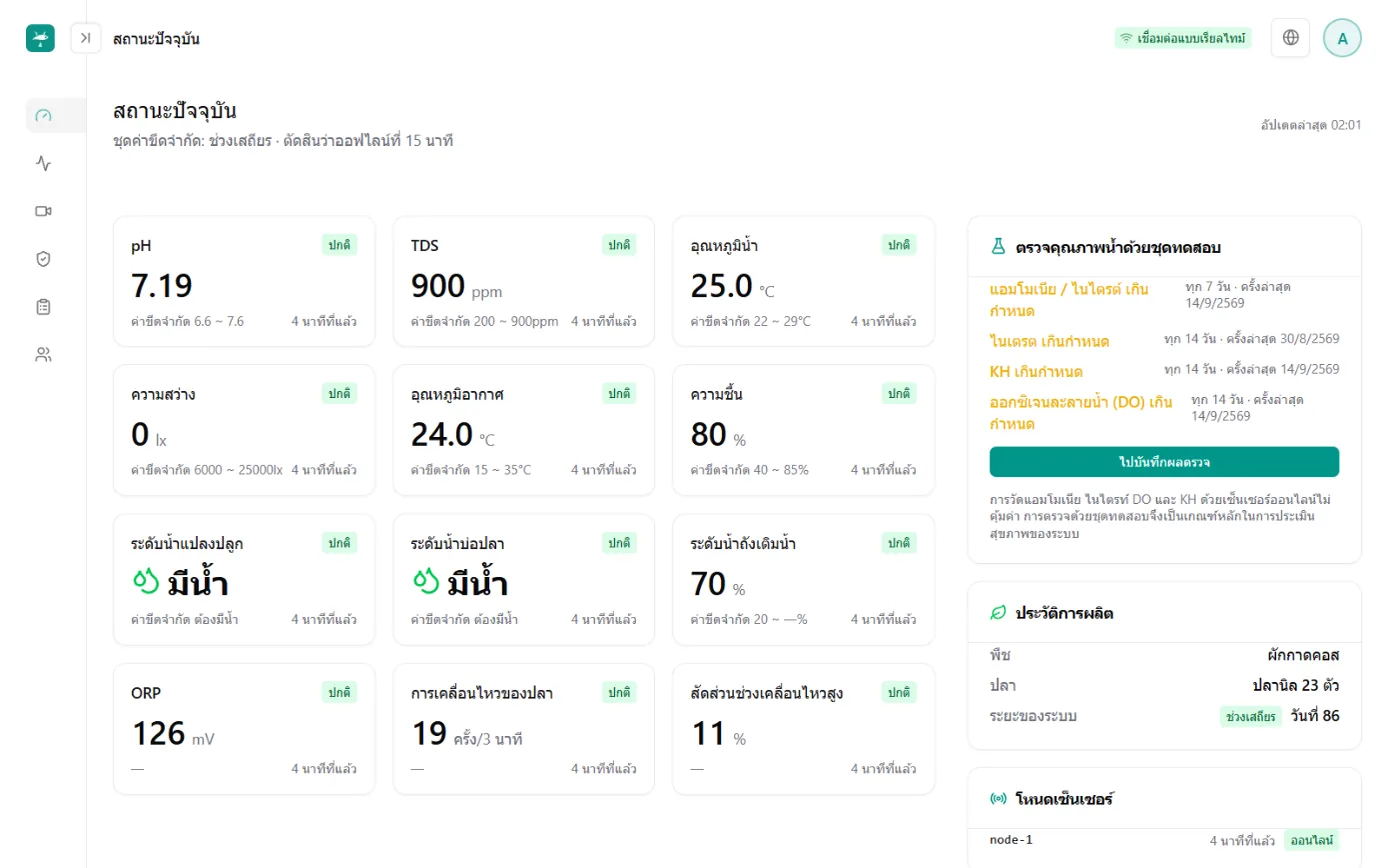Click the wifi realtime connection badge
Viewport: 1388px width, 868px height.
pos(1183,38)
